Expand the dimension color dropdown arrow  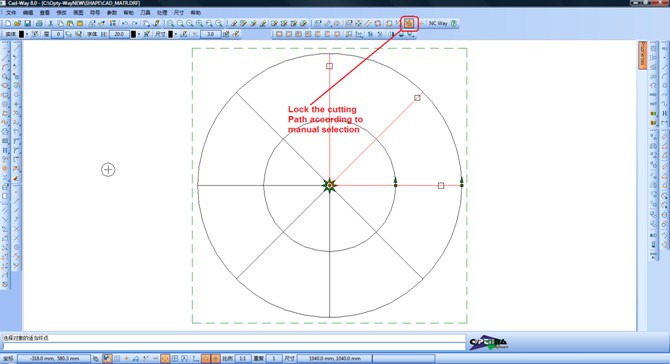(176, 34)
